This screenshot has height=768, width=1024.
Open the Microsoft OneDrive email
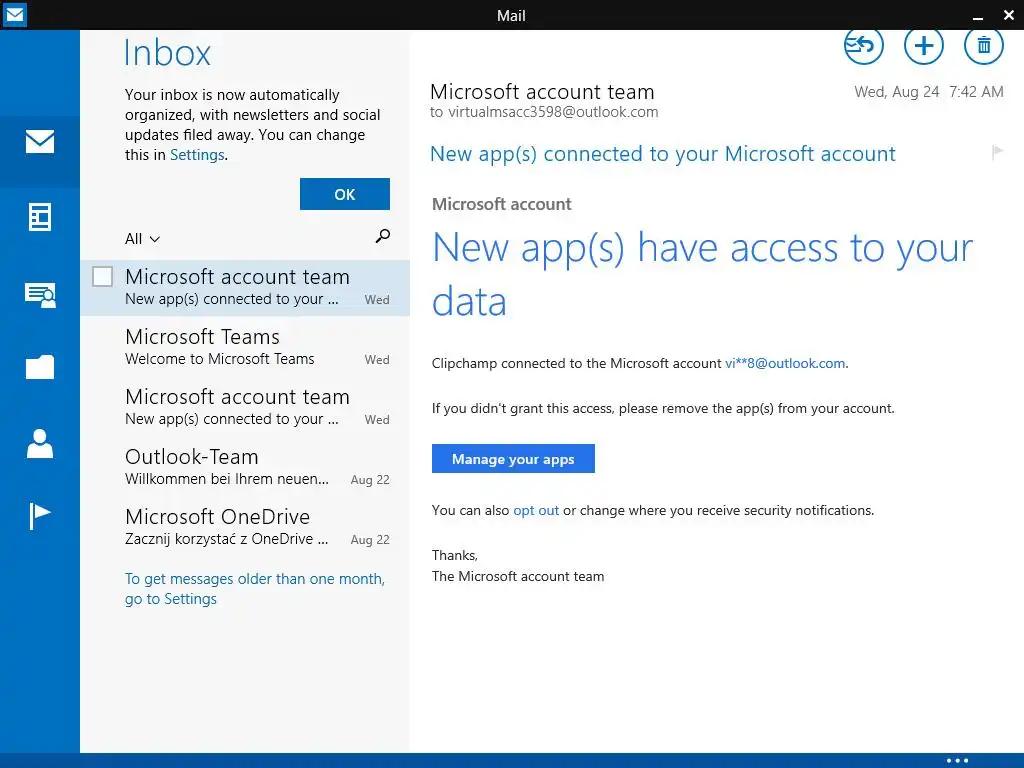coord(245,527)
